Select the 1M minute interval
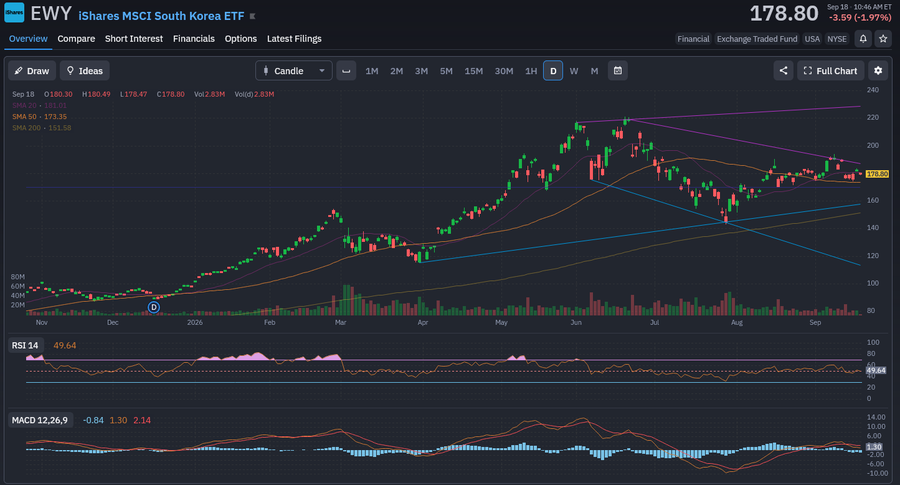Screen dimensions: 900x485 click(372, 71)
